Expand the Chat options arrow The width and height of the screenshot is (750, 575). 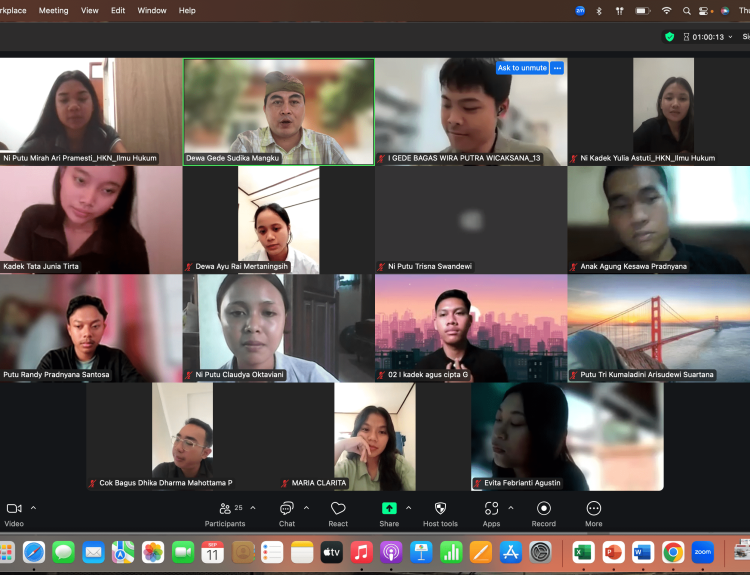(x=306, y=507)
